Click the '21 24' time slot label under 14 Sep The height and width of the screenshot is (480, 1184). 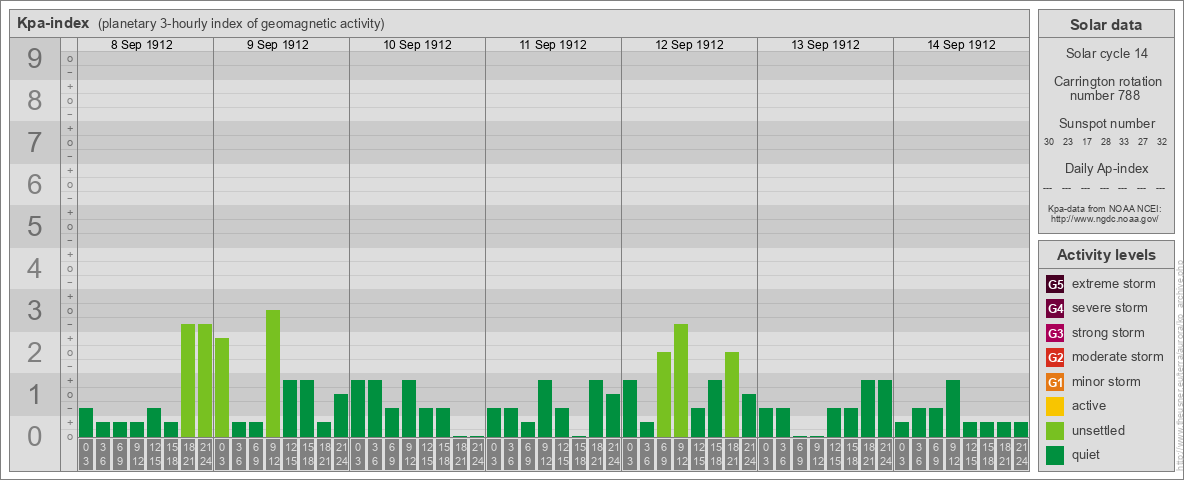pyautogui.click(x=1021, y=454)
